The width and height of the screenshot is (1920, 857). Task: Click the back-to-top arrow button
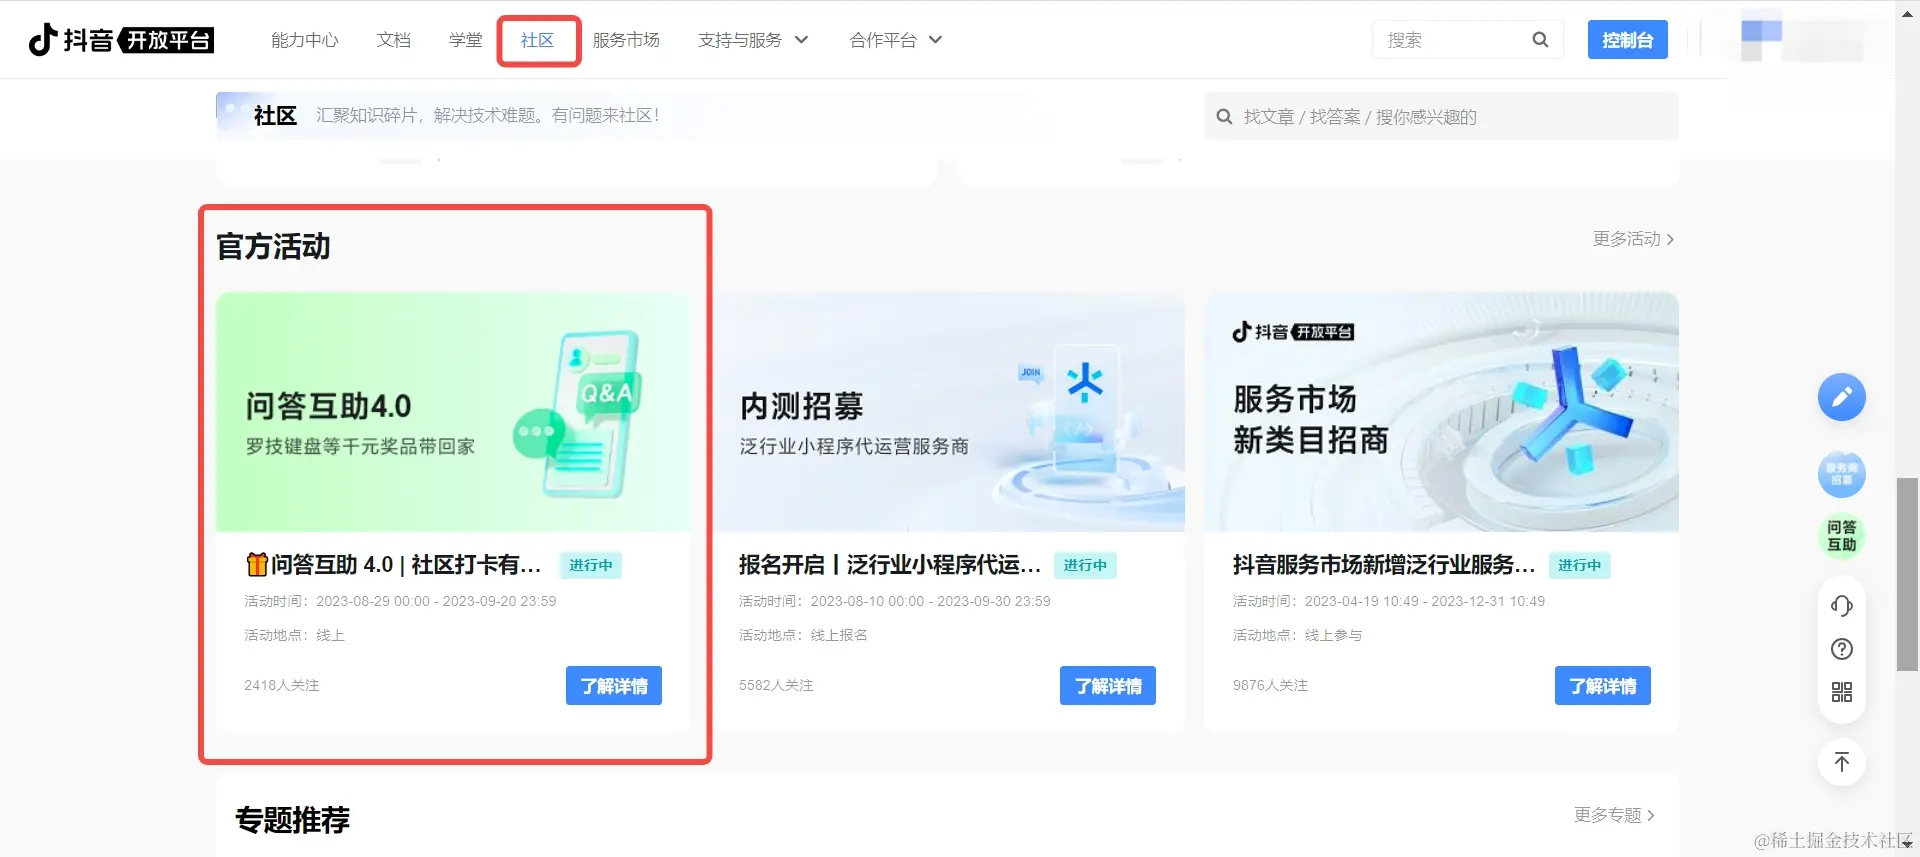click(1841, 762)
